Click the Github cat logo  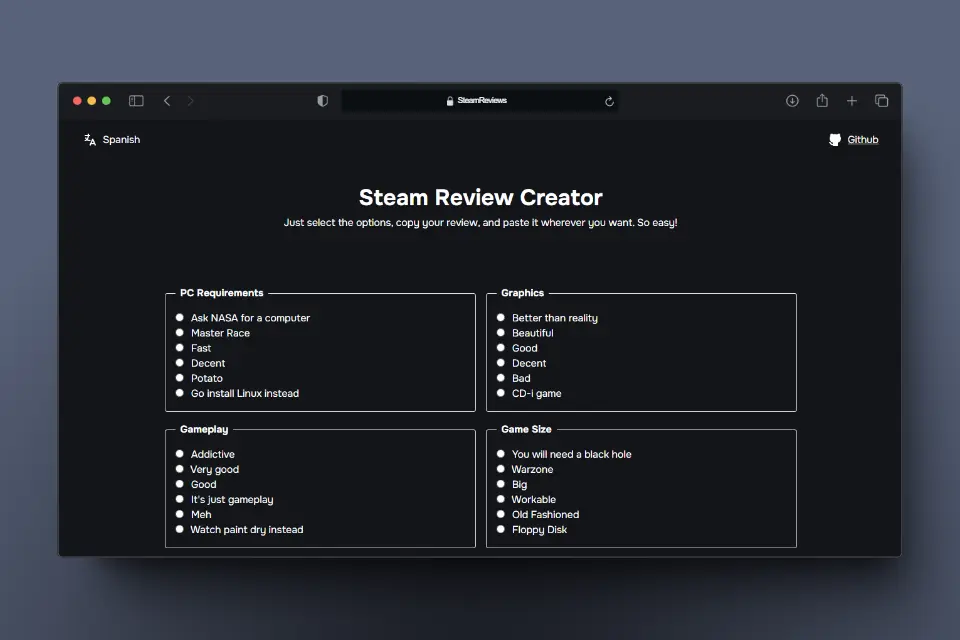[x=834, y=140]
